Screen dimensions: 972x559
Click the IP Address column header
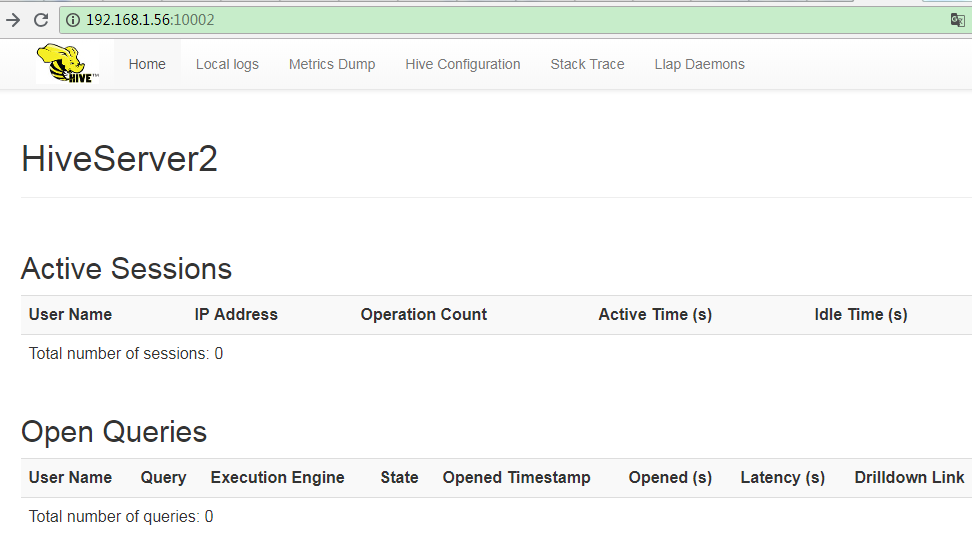coord(236,314)
